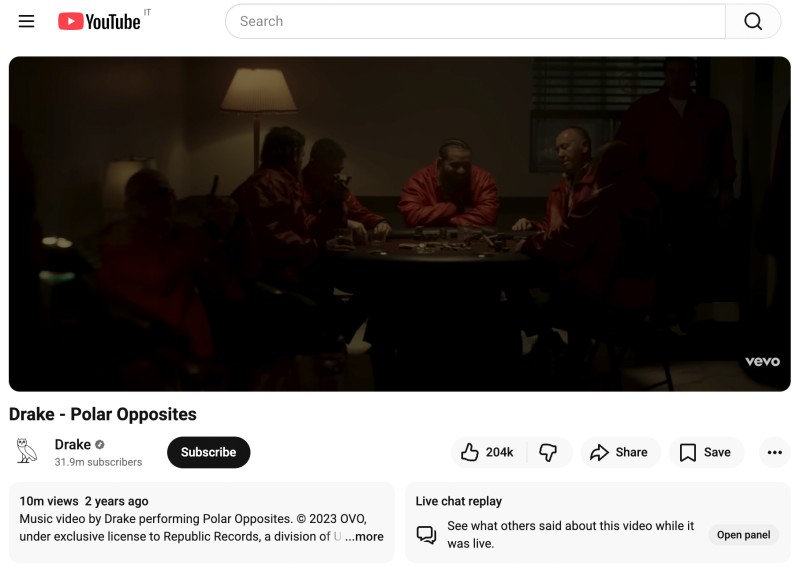Click Drake's owl channel avatar
800x568 pixels.
click(x=27, y=451)
